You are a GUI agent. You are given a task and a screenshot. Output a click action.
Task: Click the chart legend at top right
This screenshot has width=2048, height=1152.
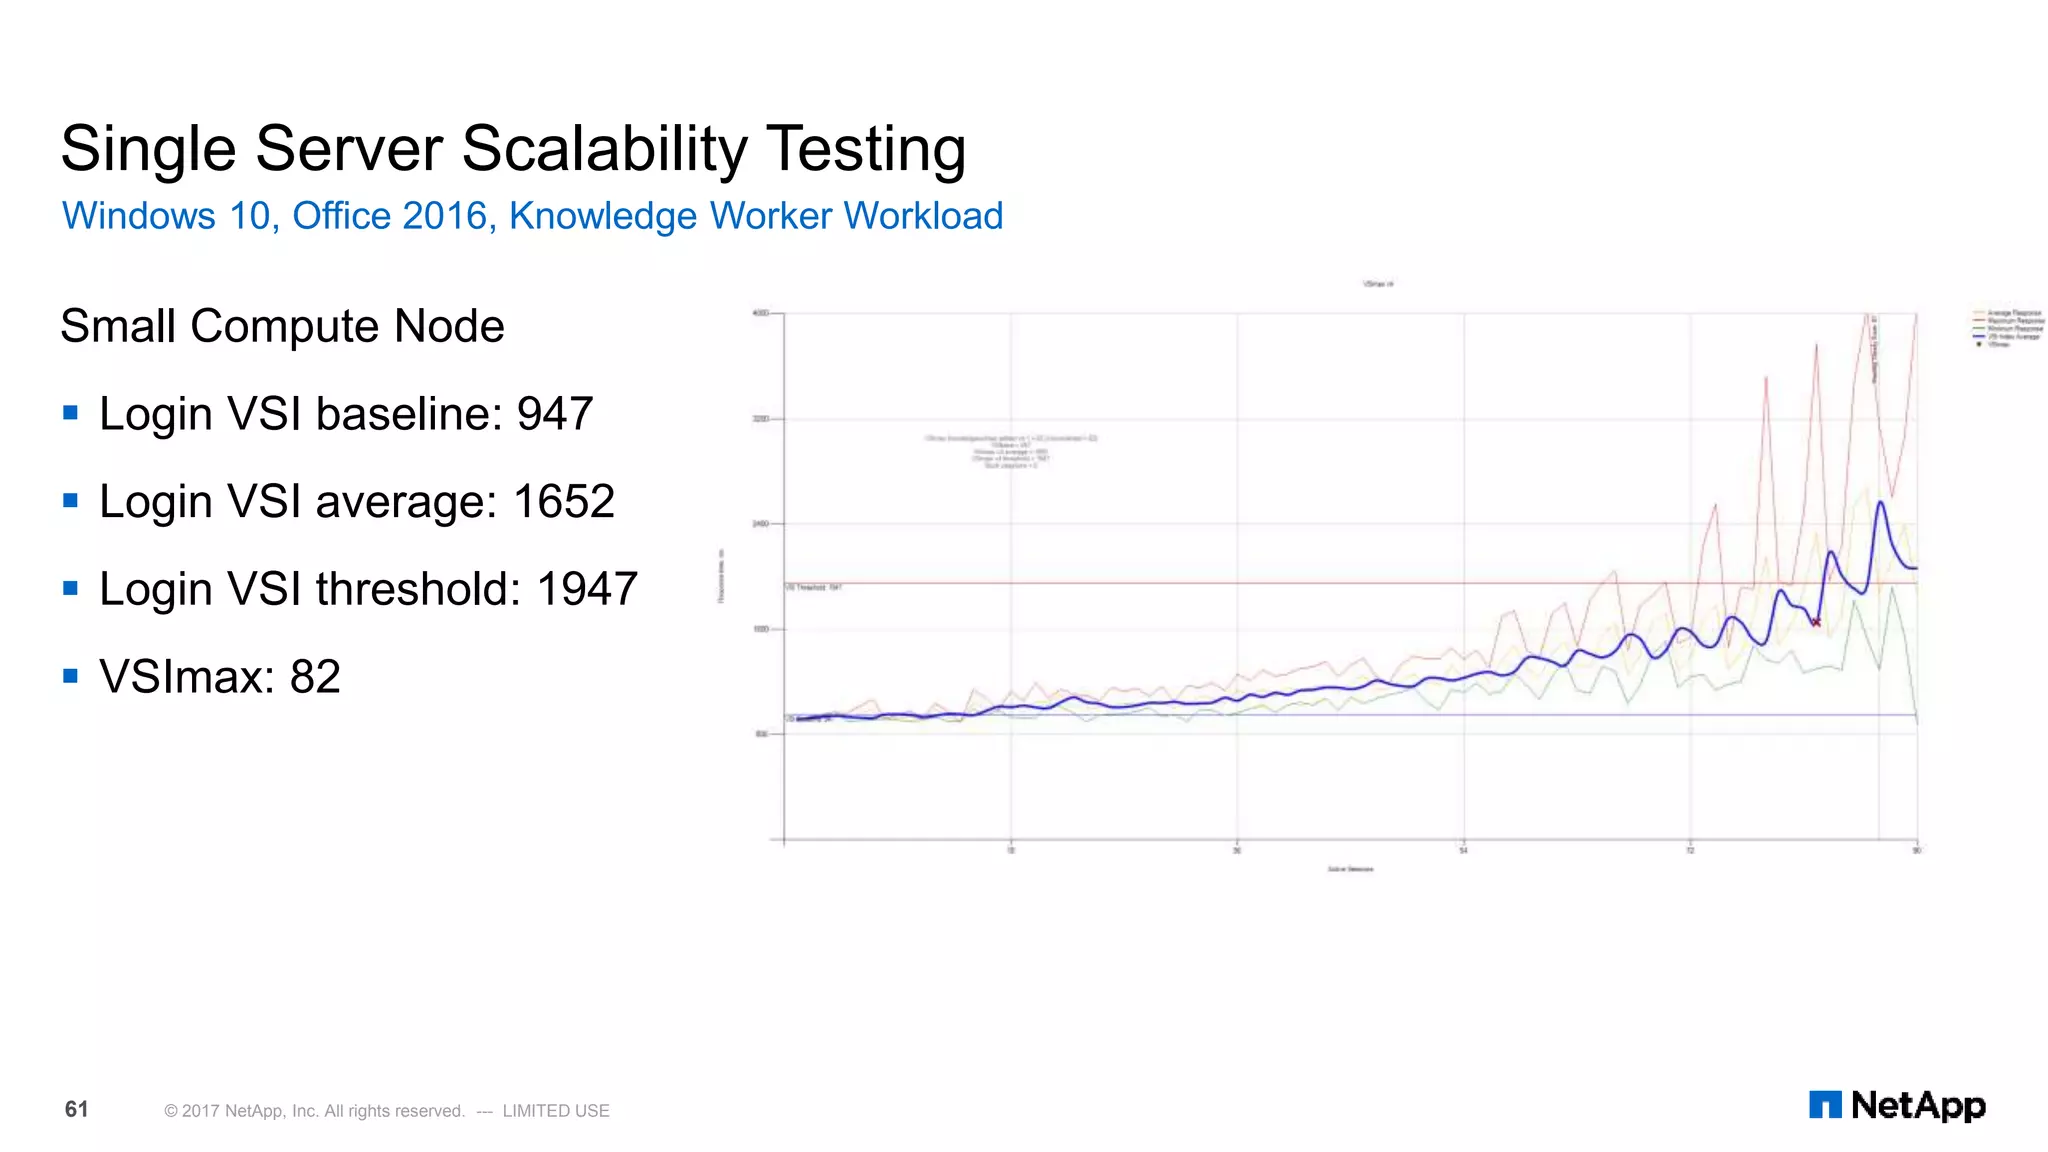(2008, 328)
